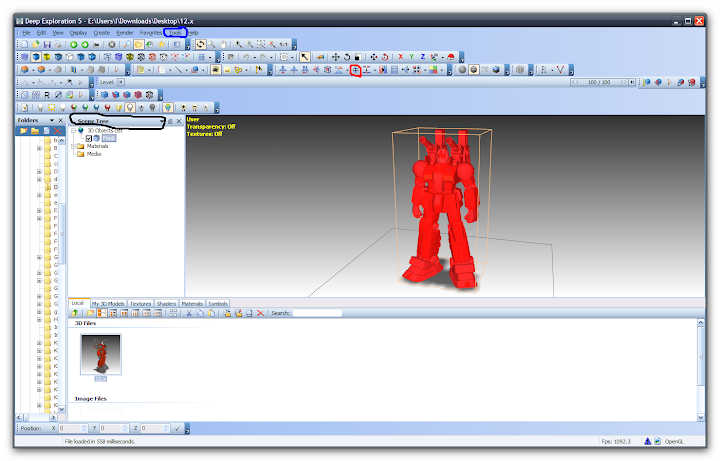Click the gray sphere shading icon
720x461 pixels.
pos(462,70)
